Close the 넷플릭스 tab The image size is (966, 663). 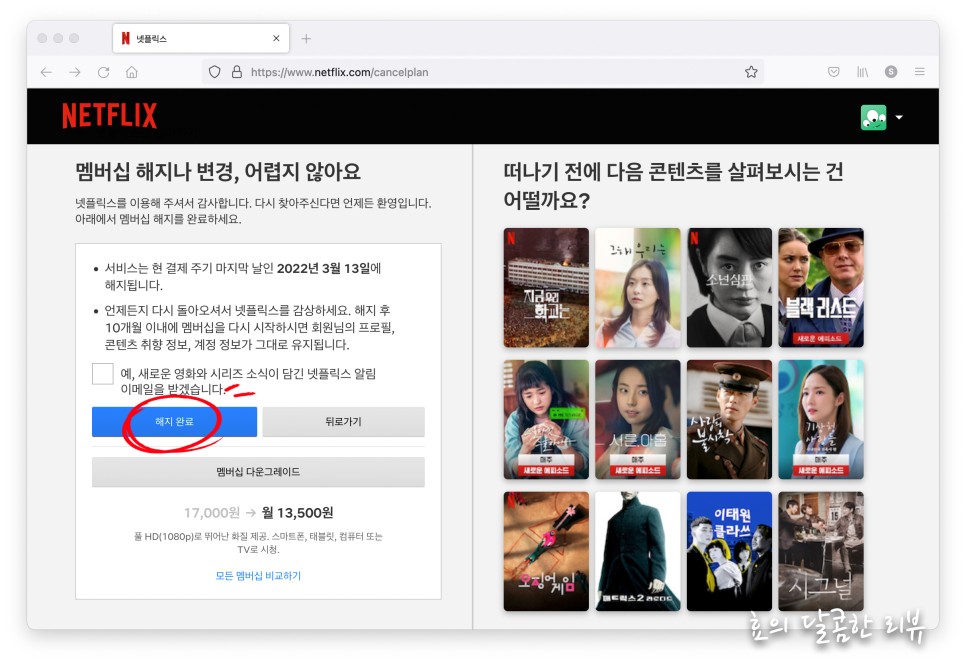pos(276,38)
